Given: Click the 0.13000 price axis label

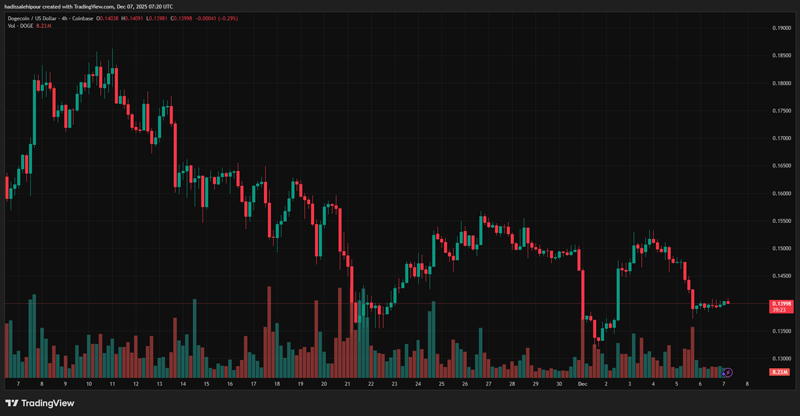Looking at the screenshot, I should click(782, 358).
